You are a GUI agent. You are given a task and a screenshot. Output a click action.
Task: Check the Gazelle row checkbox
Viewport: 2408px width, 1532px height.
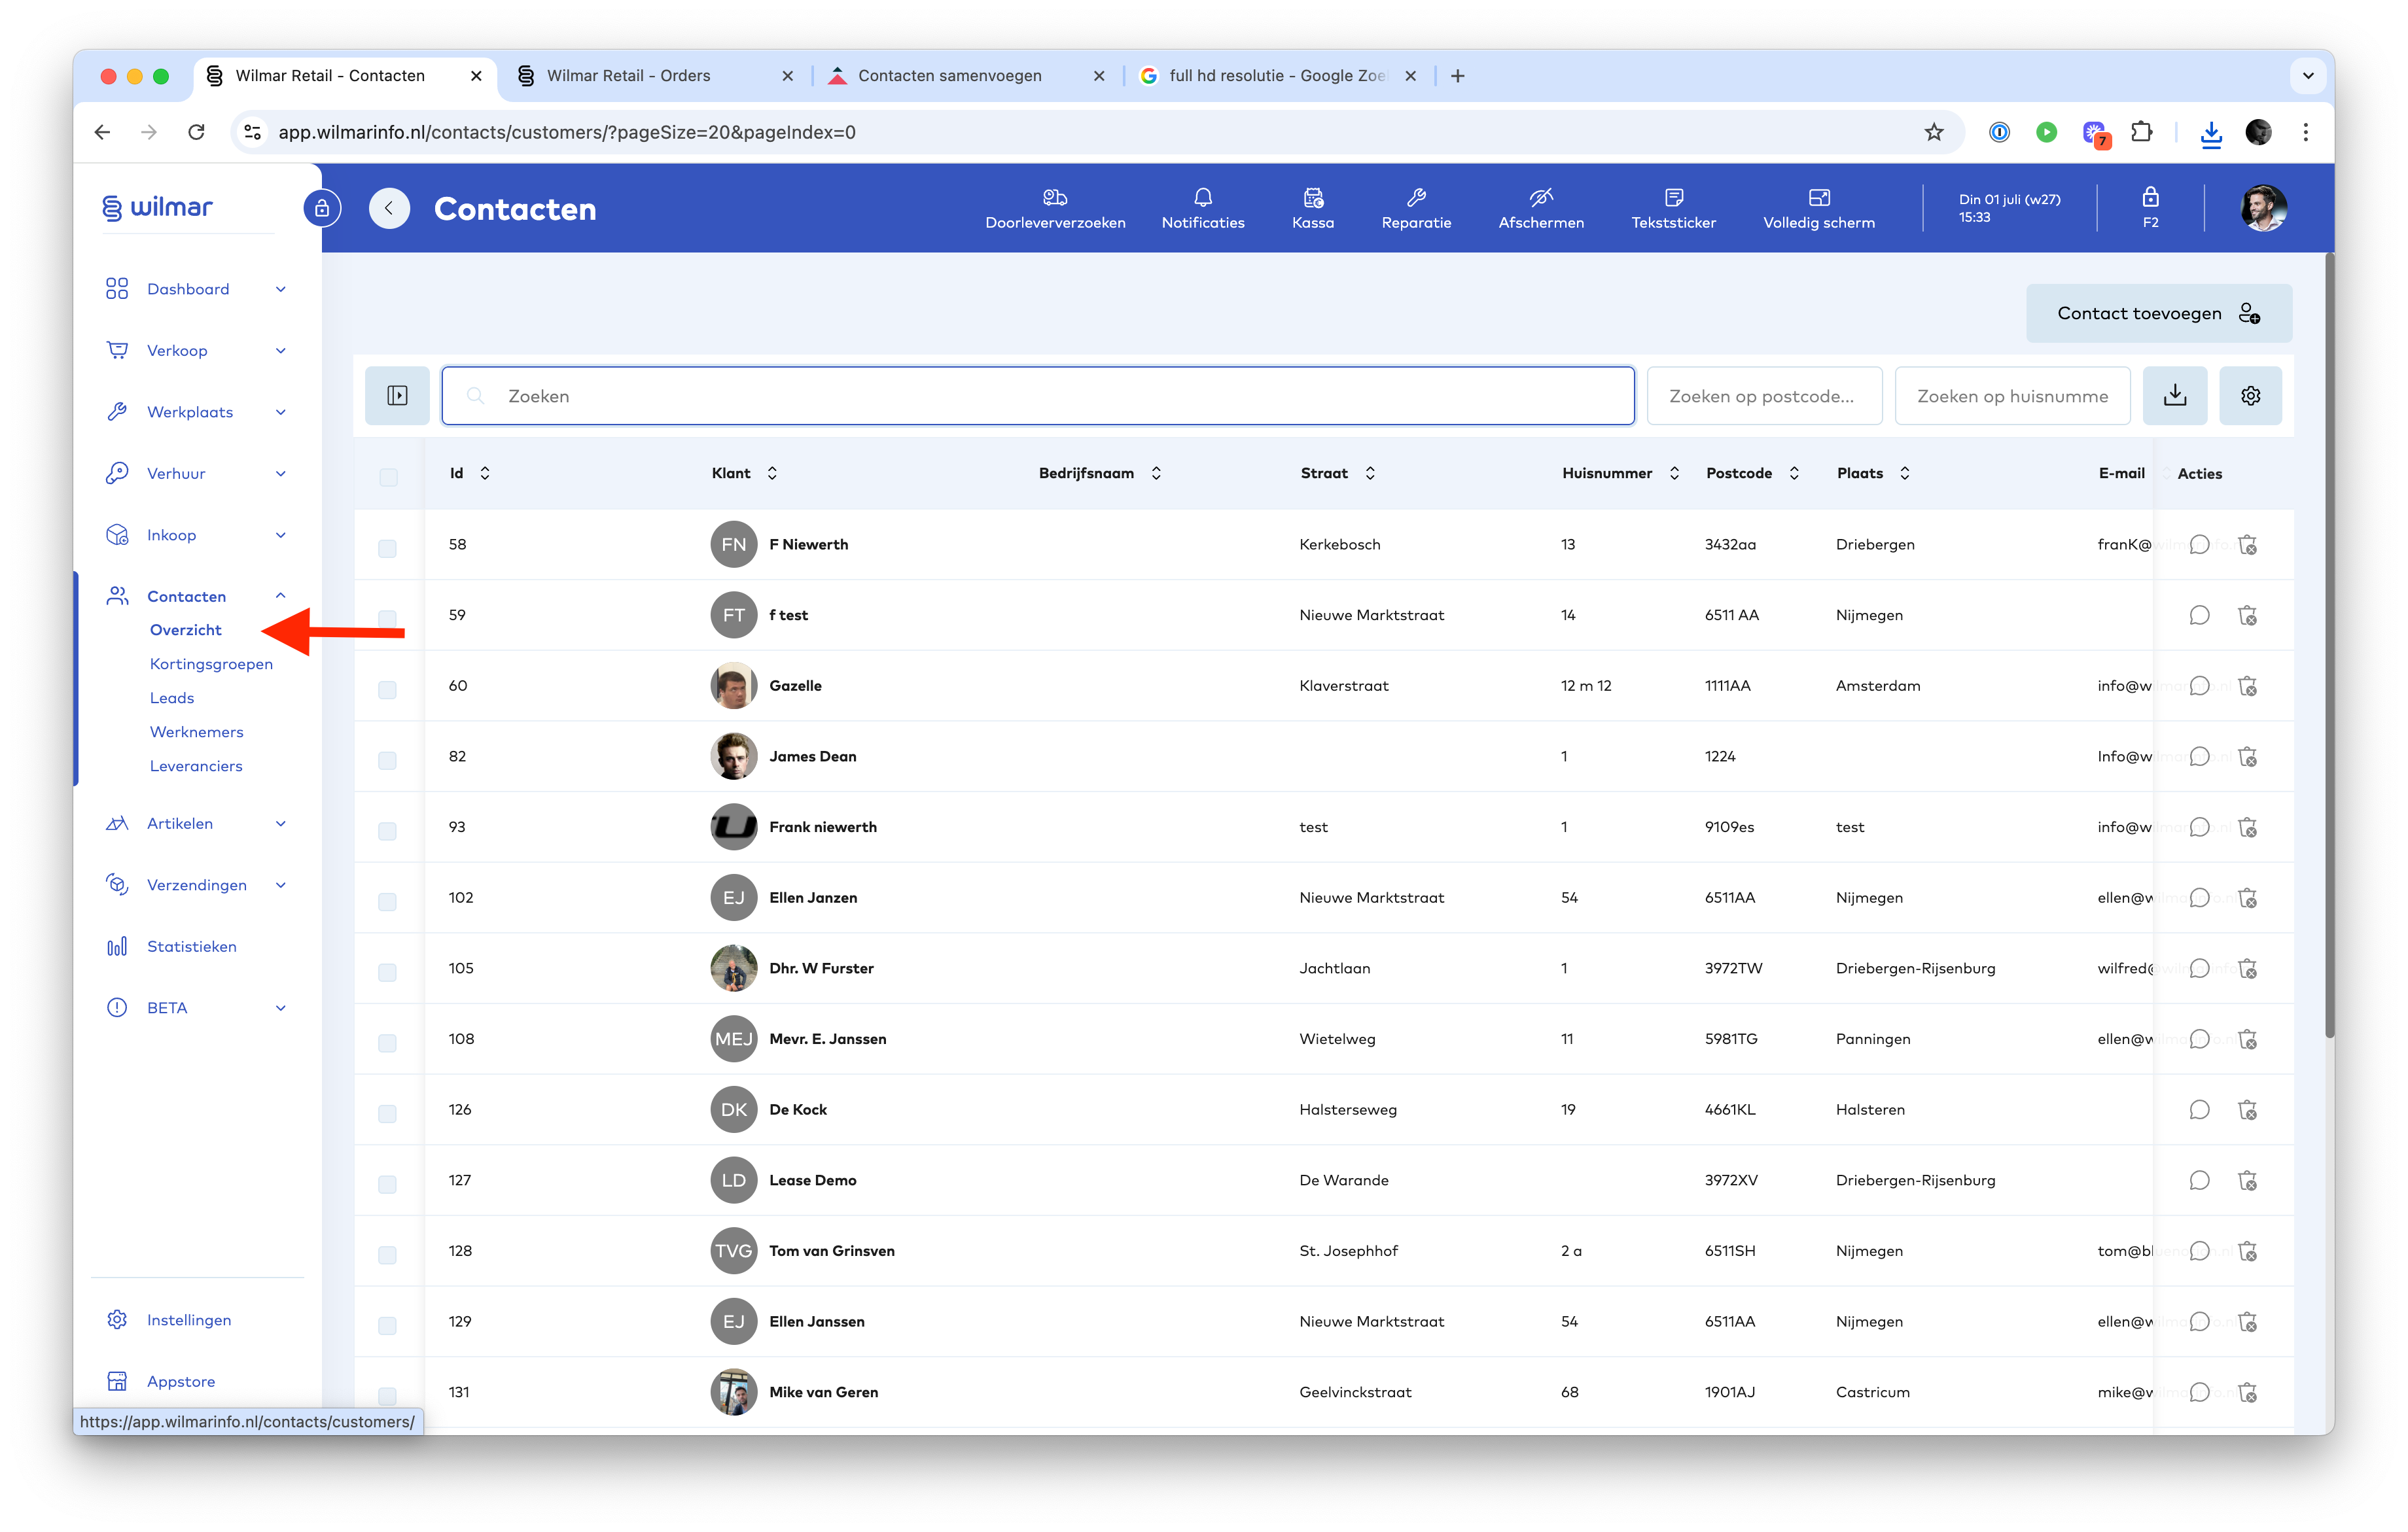pos(388,690)
